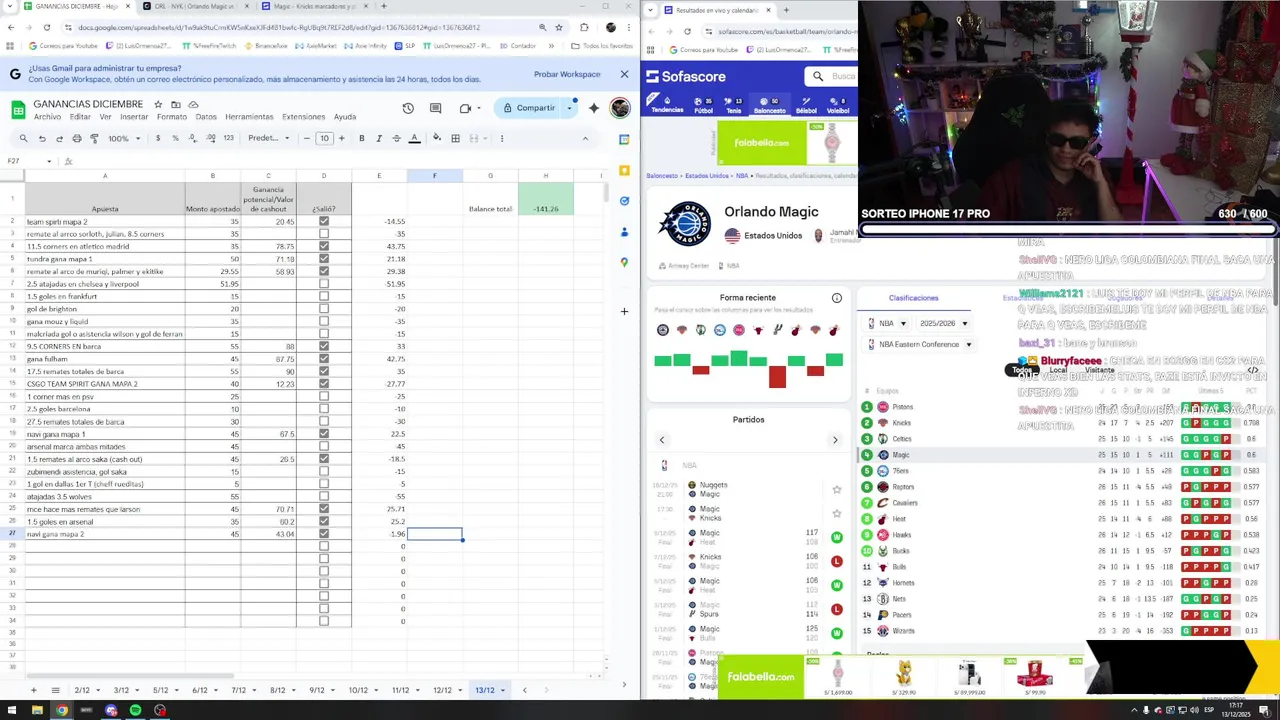Open the cell name box dropdown
Viewport: 1280px width, 720px height.
click(x=48, y=161)
